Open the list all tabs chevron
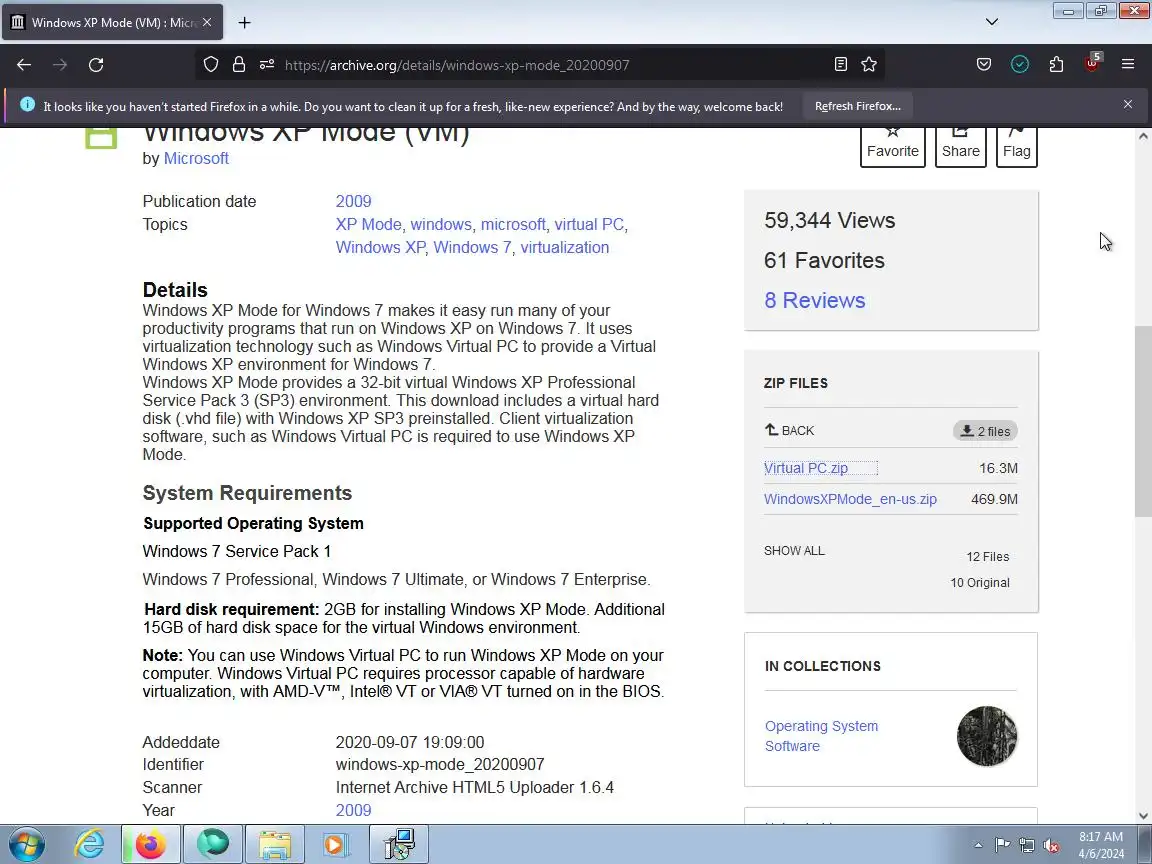Screen dimensions: 1152x864 (992, 22)
